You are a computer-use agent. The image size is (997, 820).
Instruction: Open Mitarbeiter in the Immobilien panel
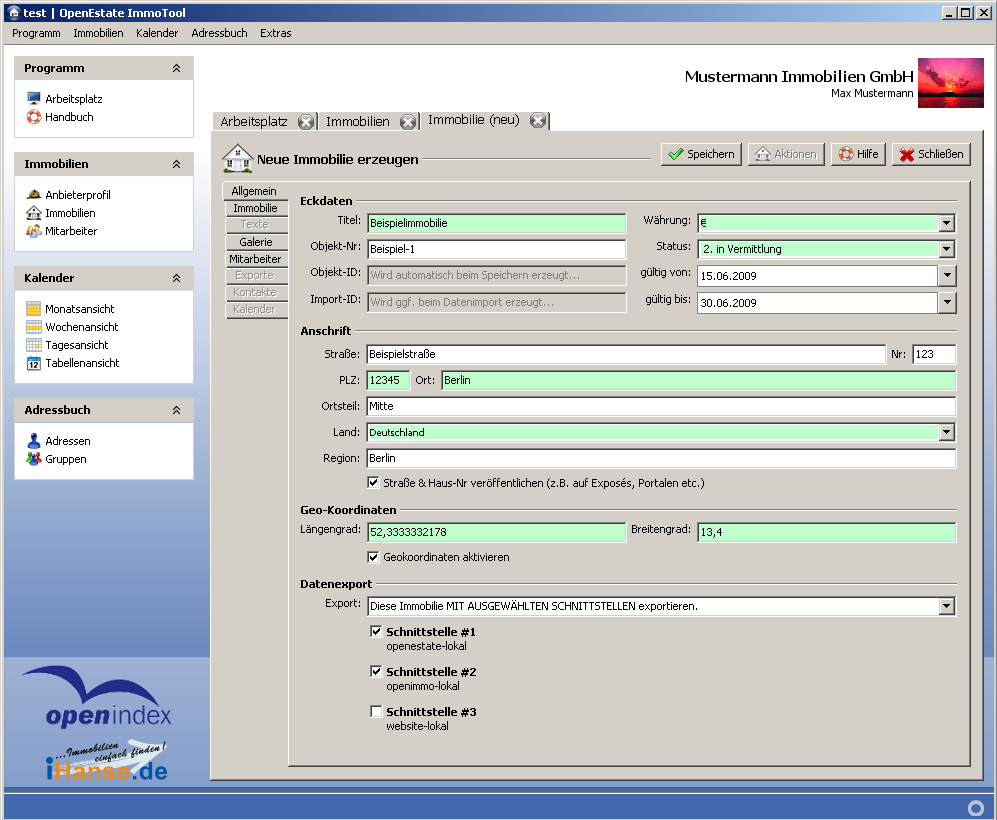70,231
